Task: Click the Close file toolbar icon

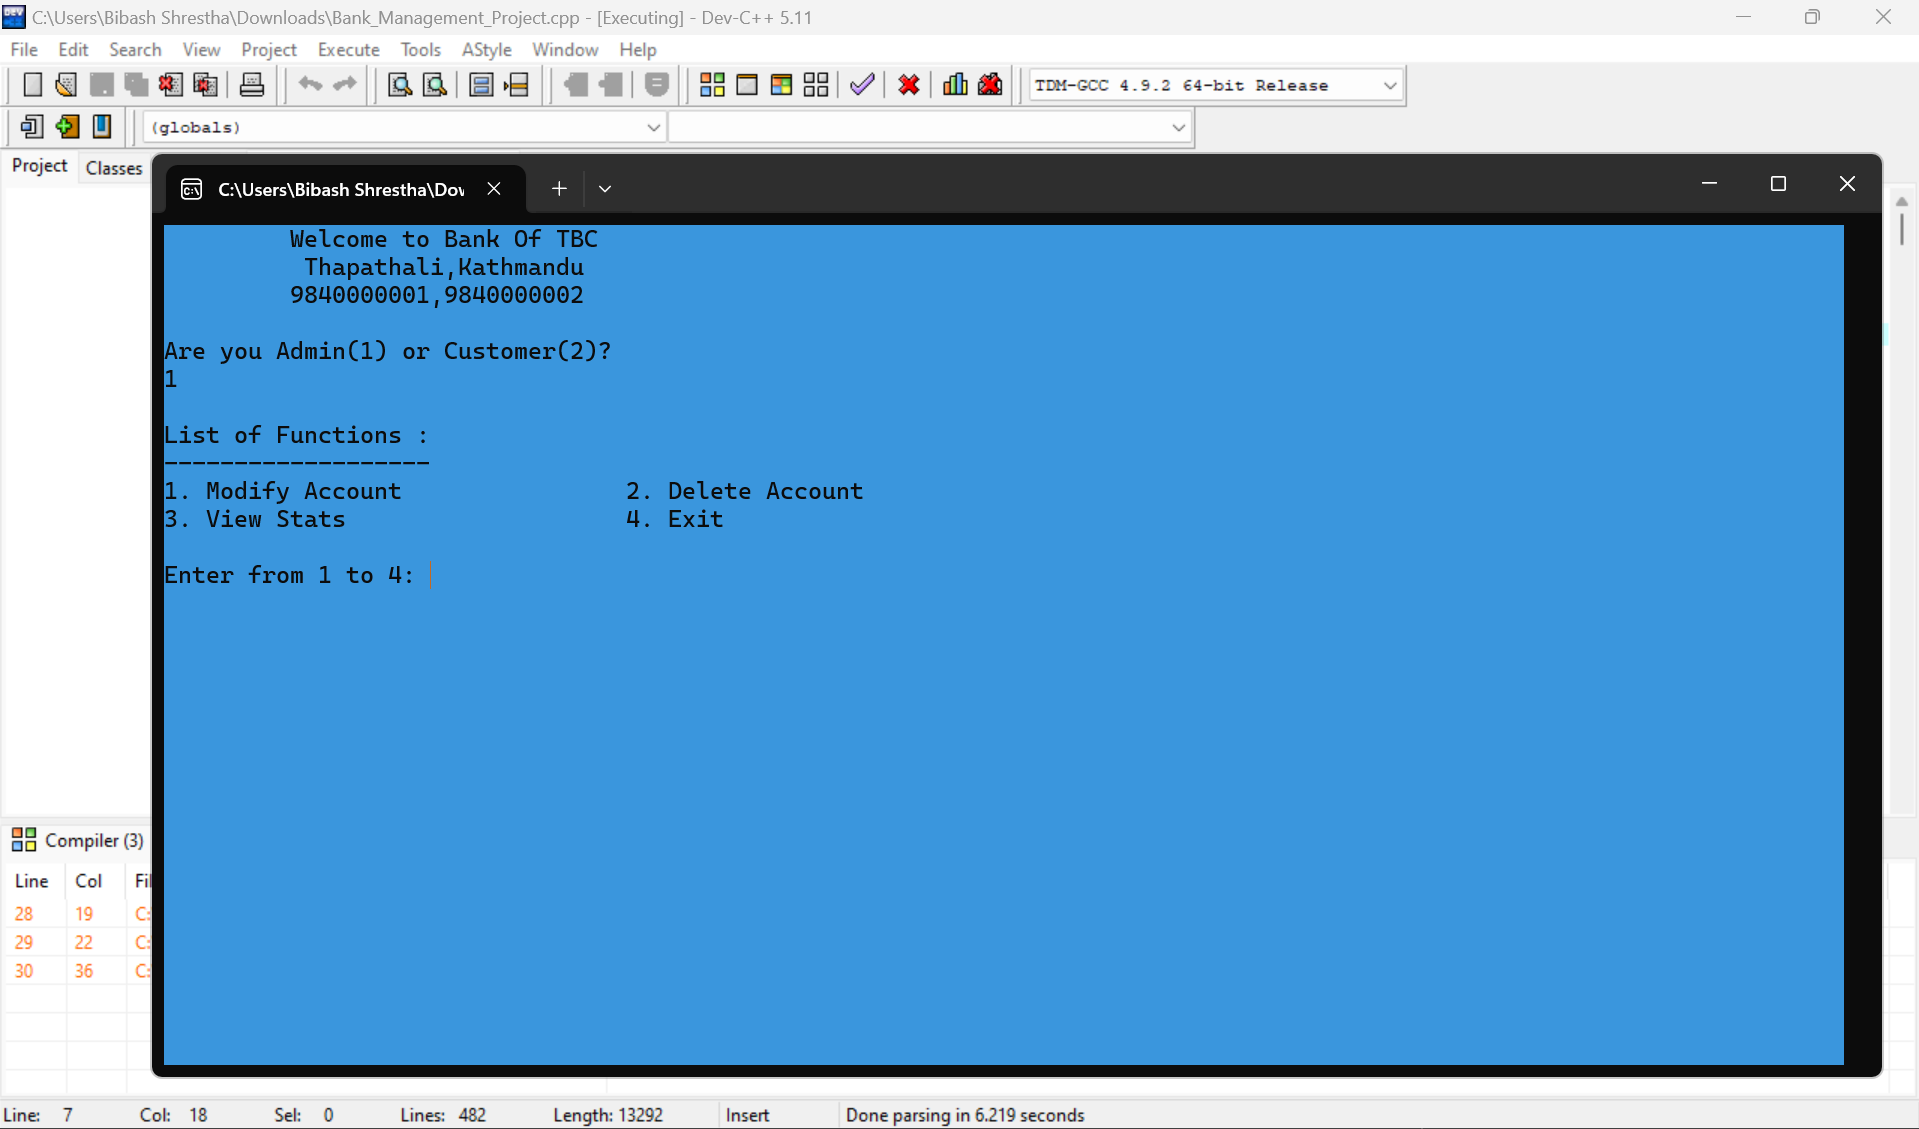Action: coord(170,85)
